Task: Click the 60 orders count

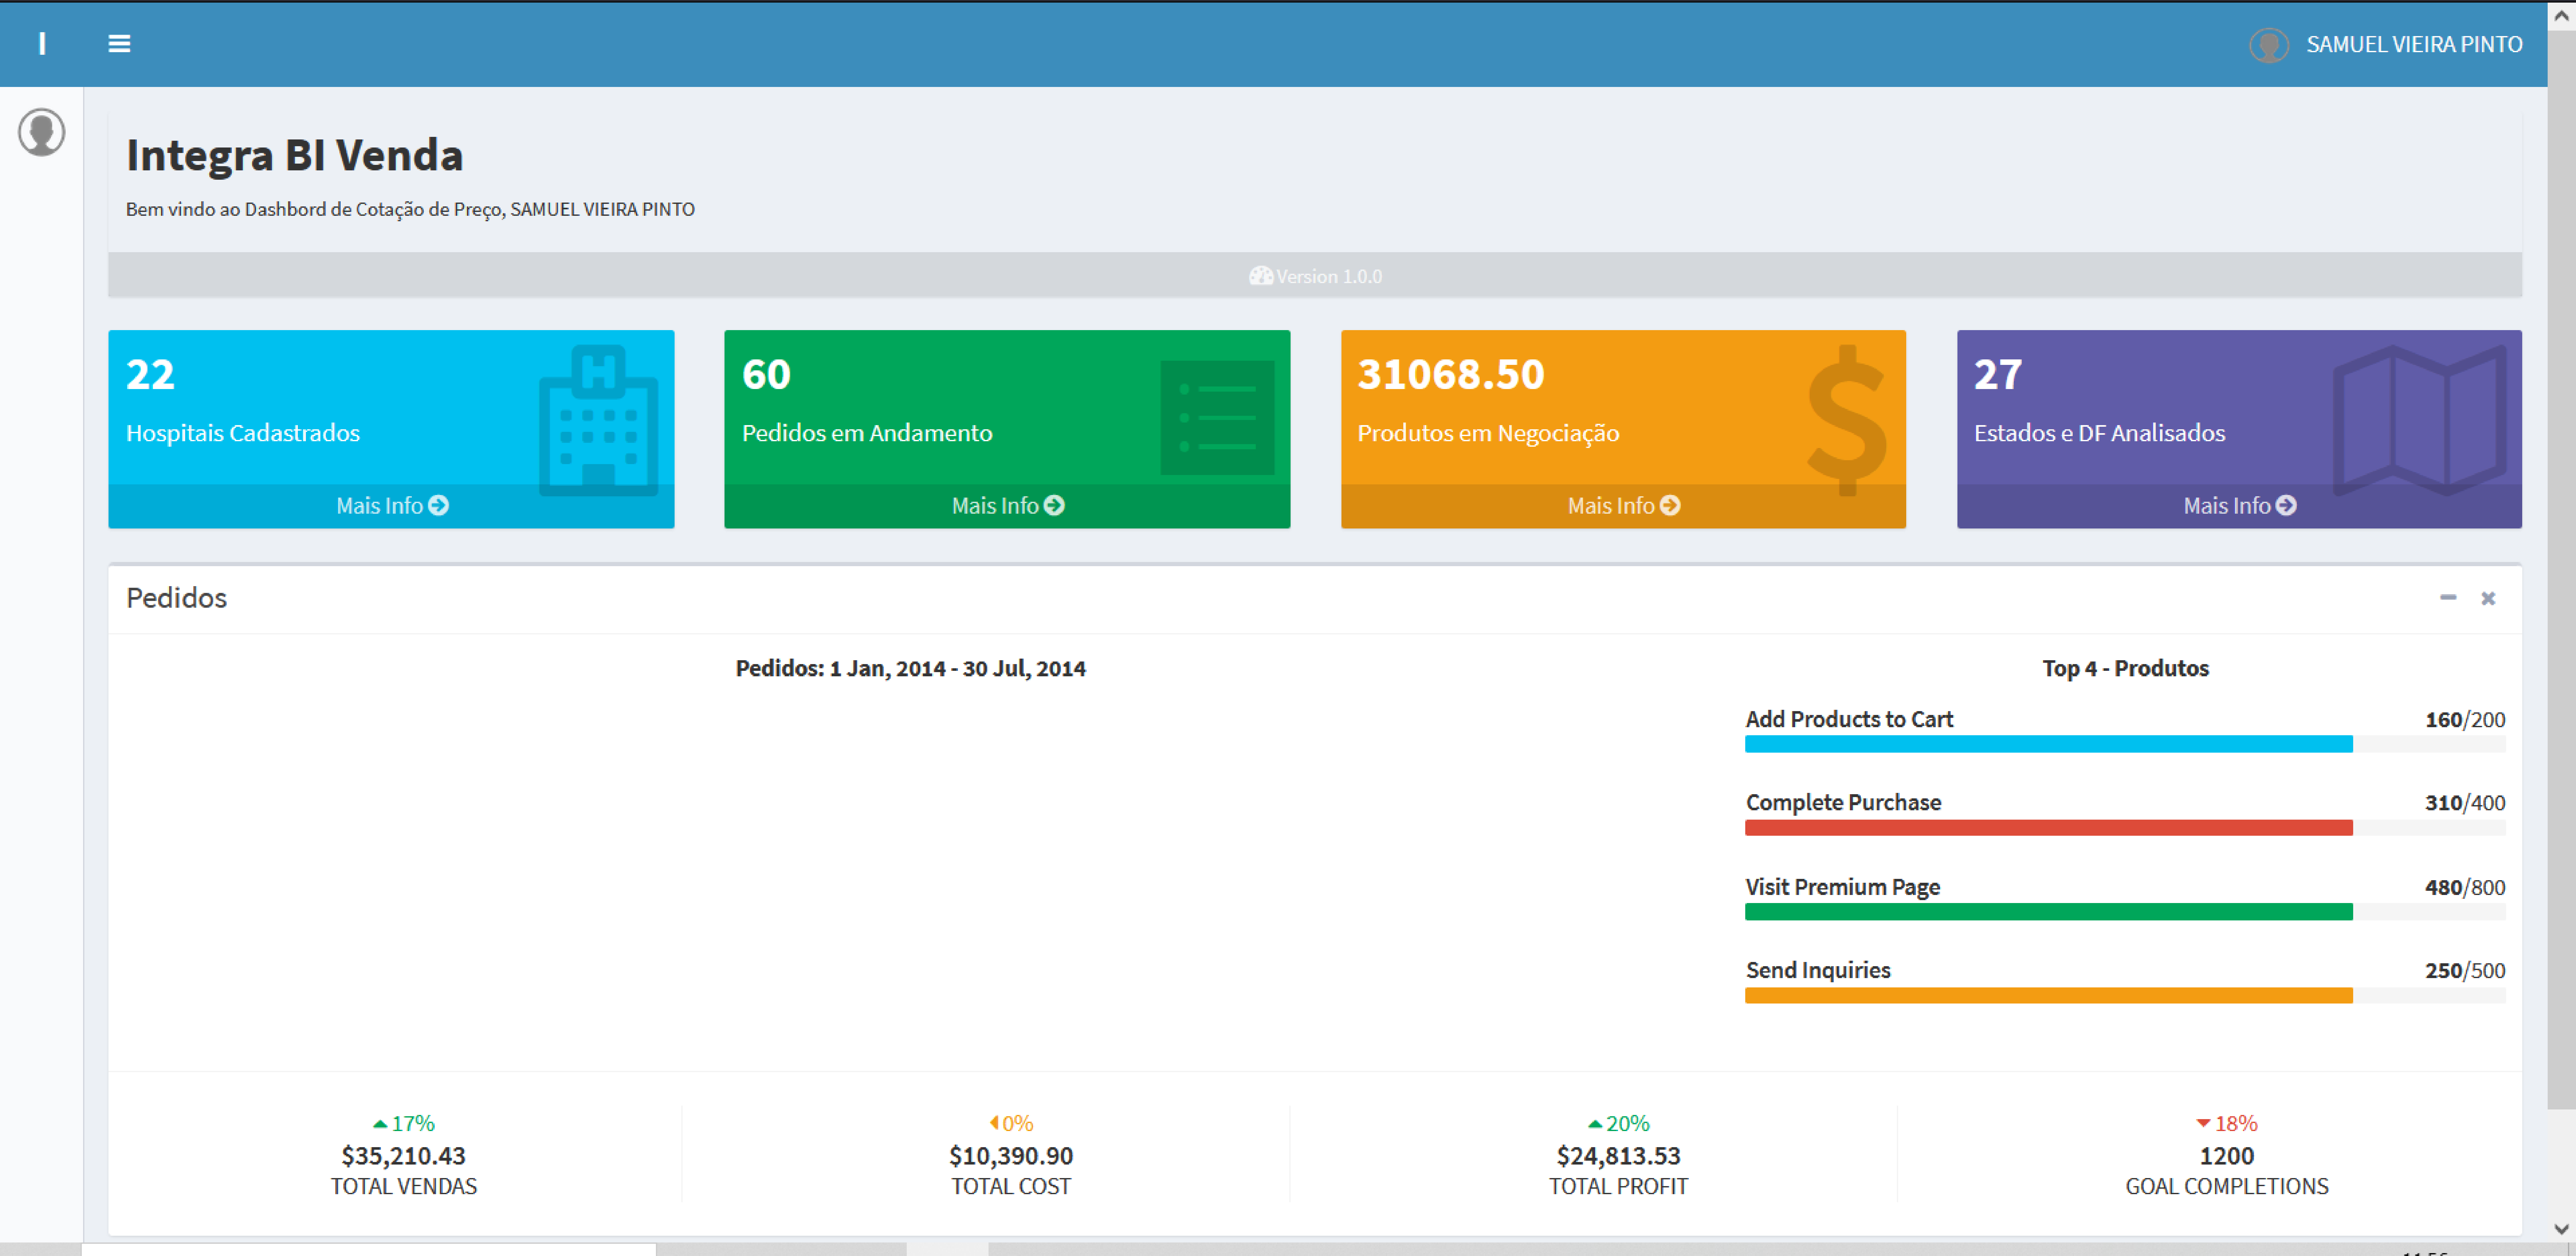Action: pyautogui.click(x=766, y=375)
